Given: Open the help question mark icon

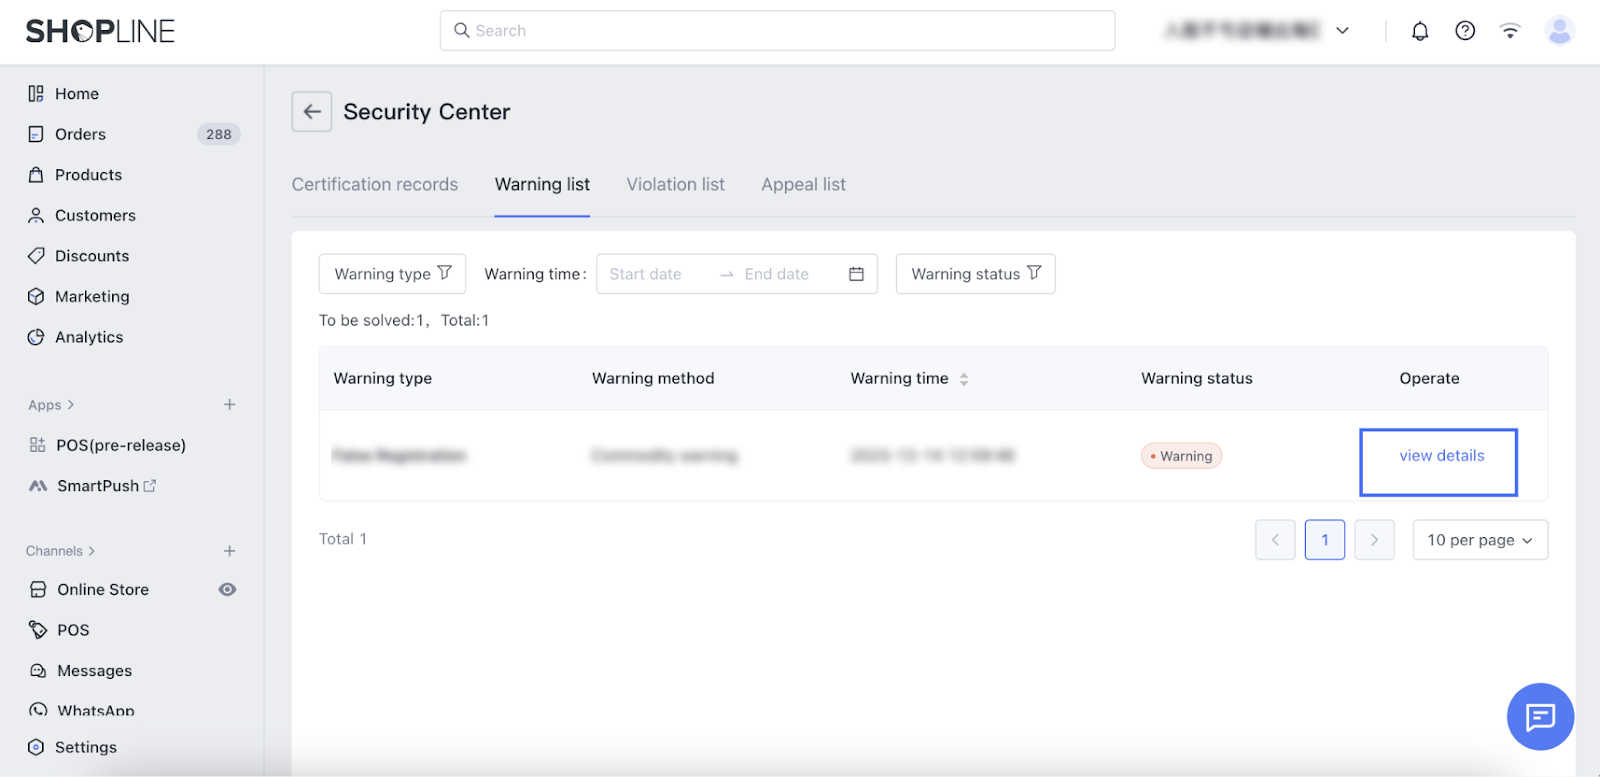Looking at the screenshot, I should point(1464,31).
